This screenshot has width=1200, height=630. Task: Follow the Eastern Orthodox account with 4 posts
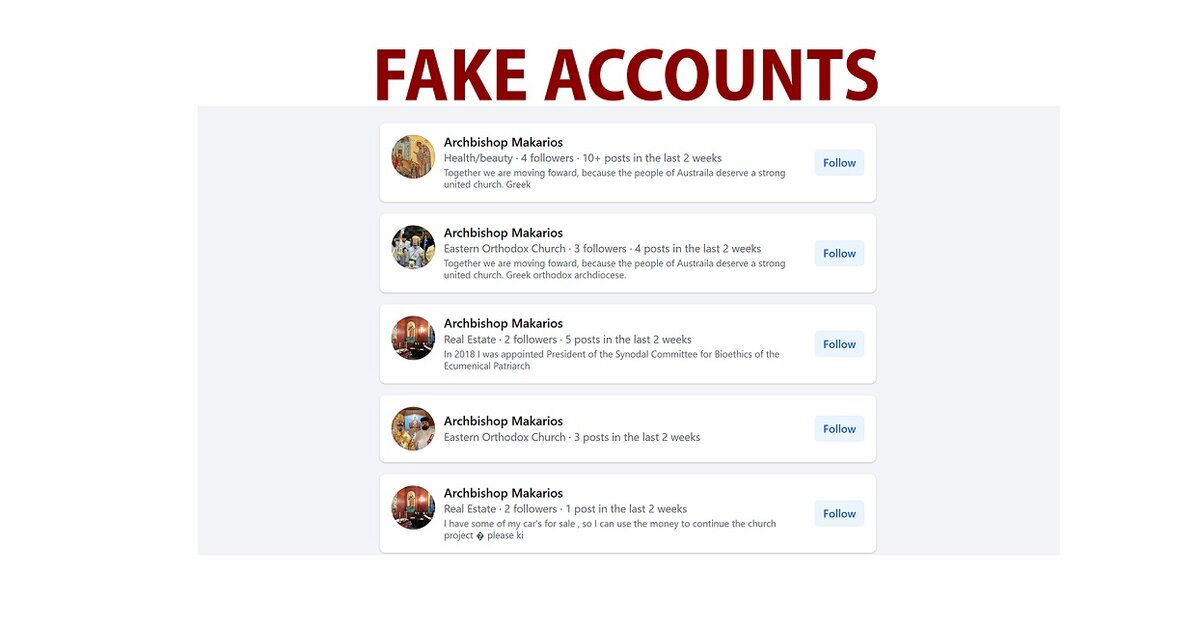tap(839, 254)
